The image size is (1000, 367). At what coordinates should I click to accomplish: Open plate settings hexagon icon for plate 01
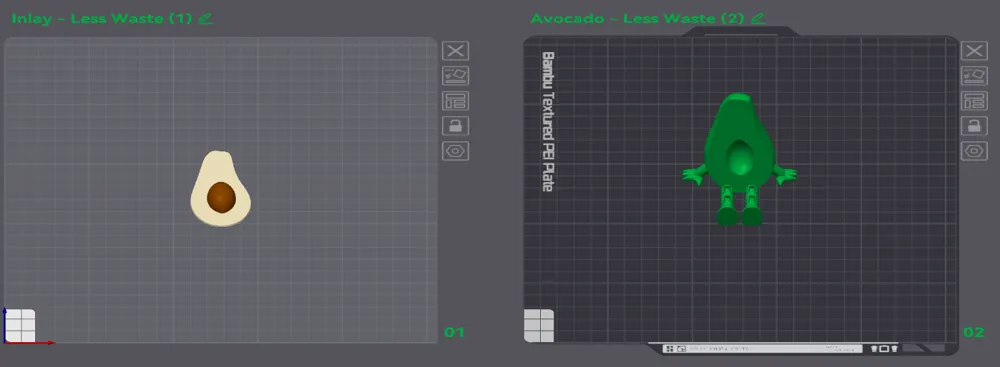[455, 151]
